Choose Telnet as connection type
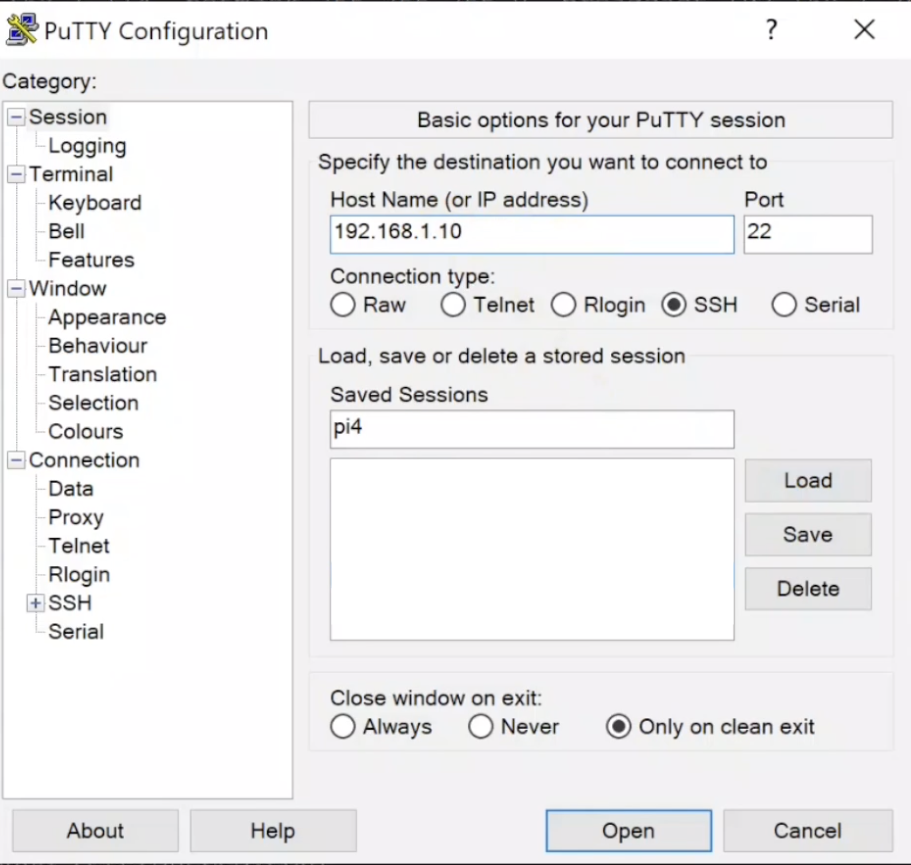 (453, 306)
